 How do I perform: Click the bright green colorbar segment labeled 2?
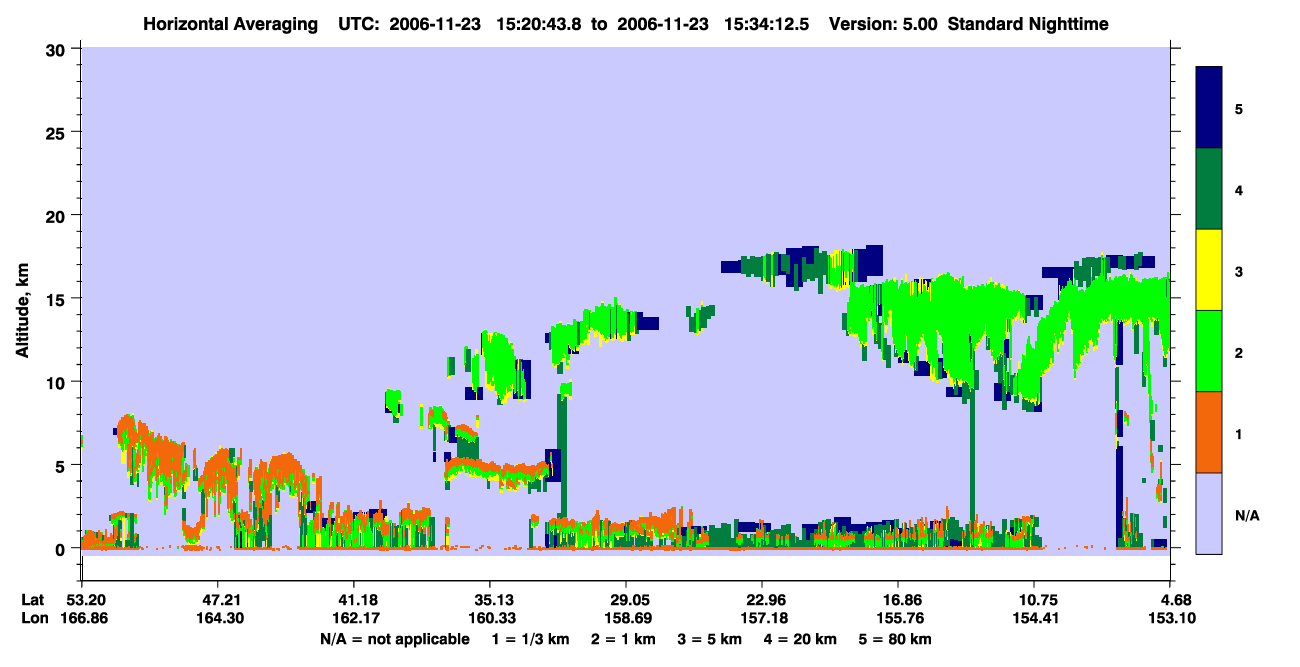pos(1209,351)
